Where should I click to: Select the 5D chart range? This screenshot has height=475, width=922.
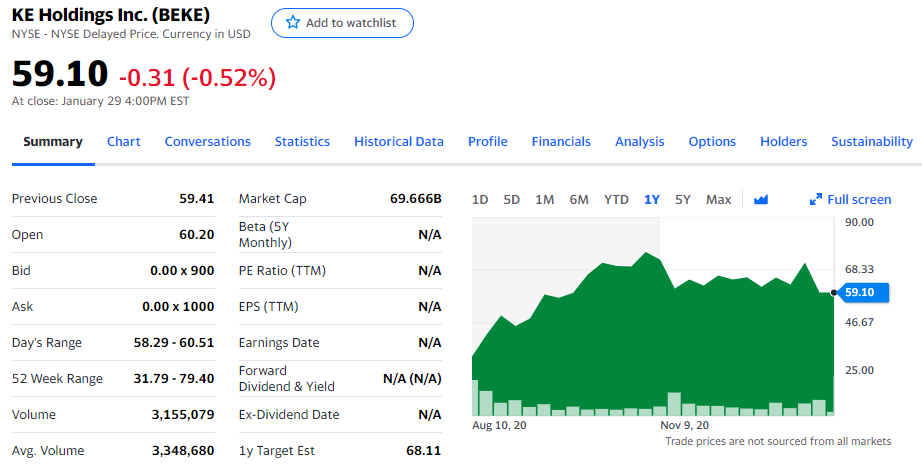pyautogui.click(x=512, y=200)
